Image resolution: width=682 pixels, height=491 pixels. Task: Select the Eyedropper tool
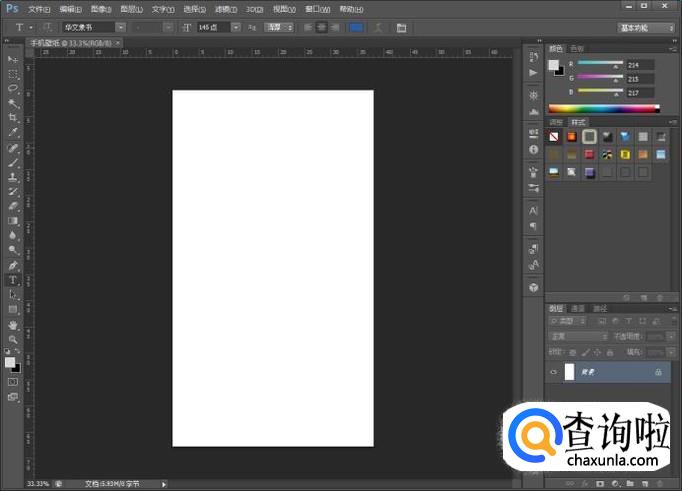tap(14, 132)
